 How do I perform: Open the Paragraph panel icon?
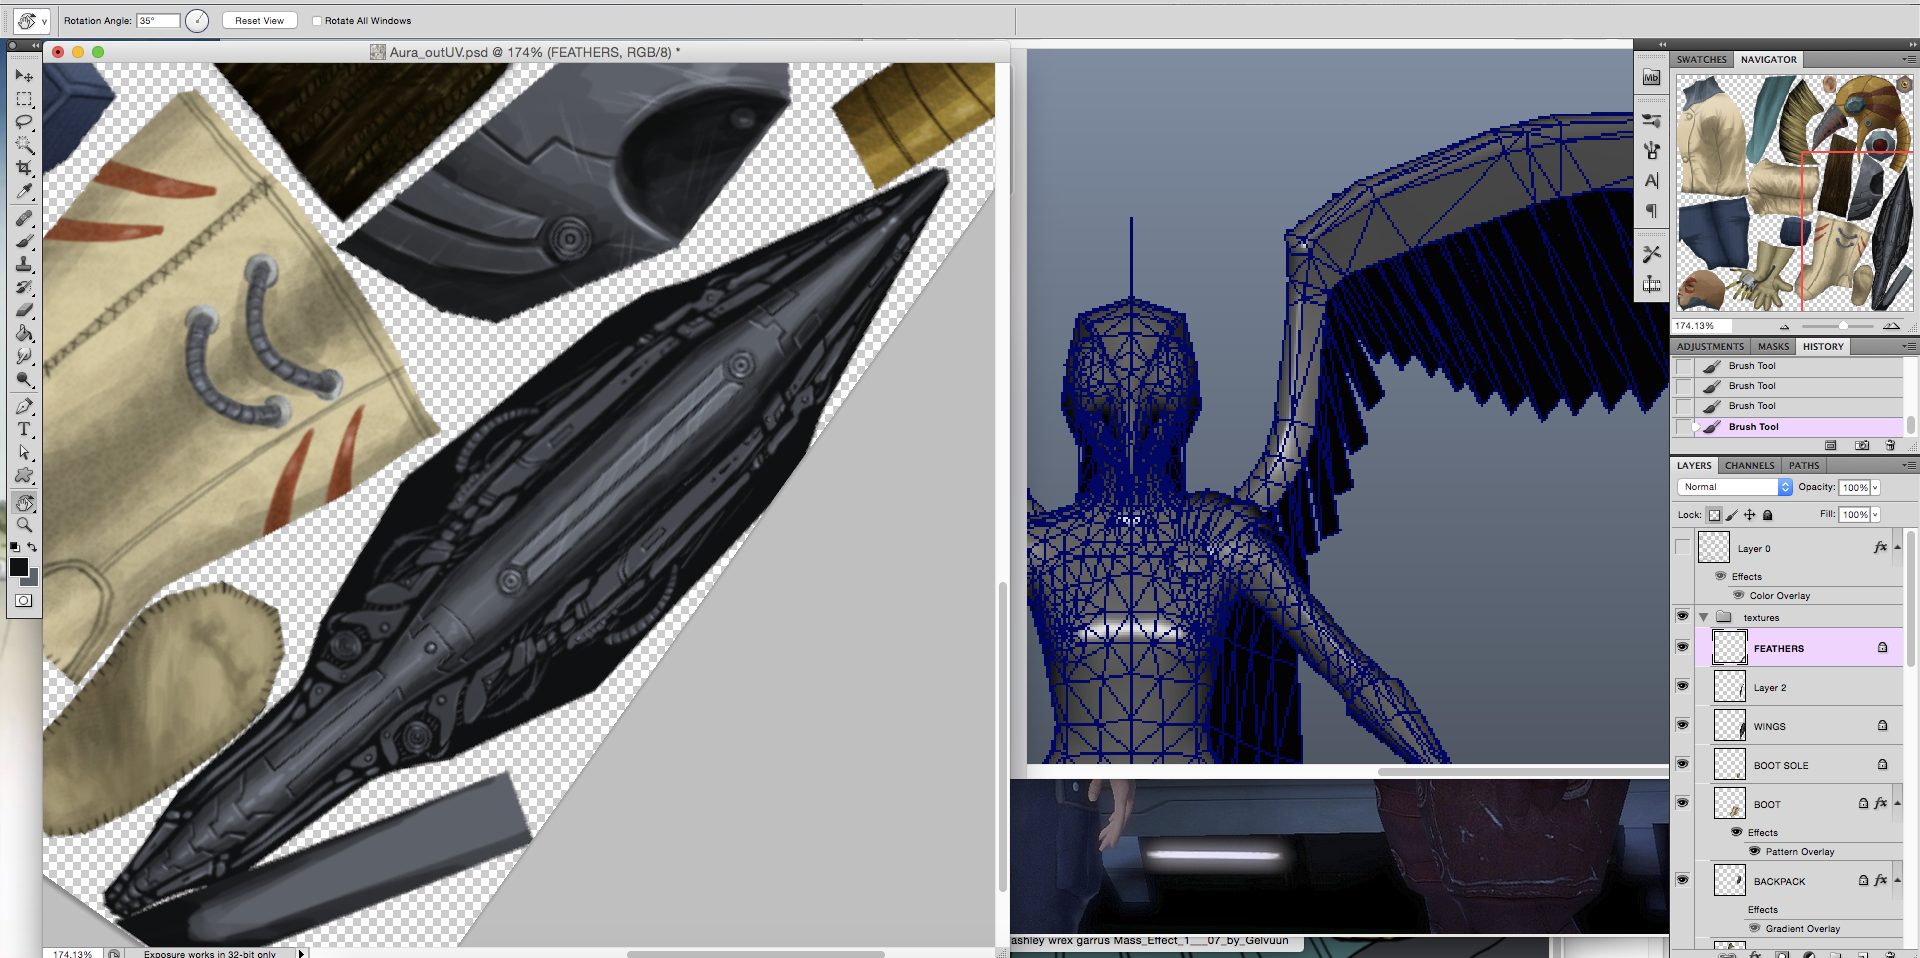(1651, 211)
